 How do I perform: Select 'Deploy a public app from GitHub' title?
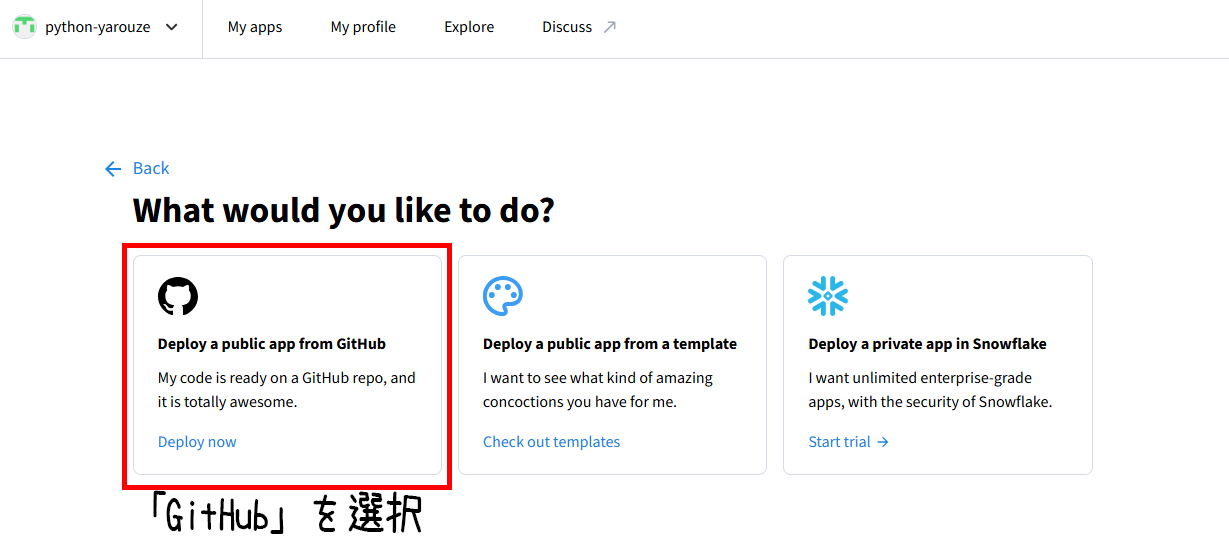coord(272,344)
